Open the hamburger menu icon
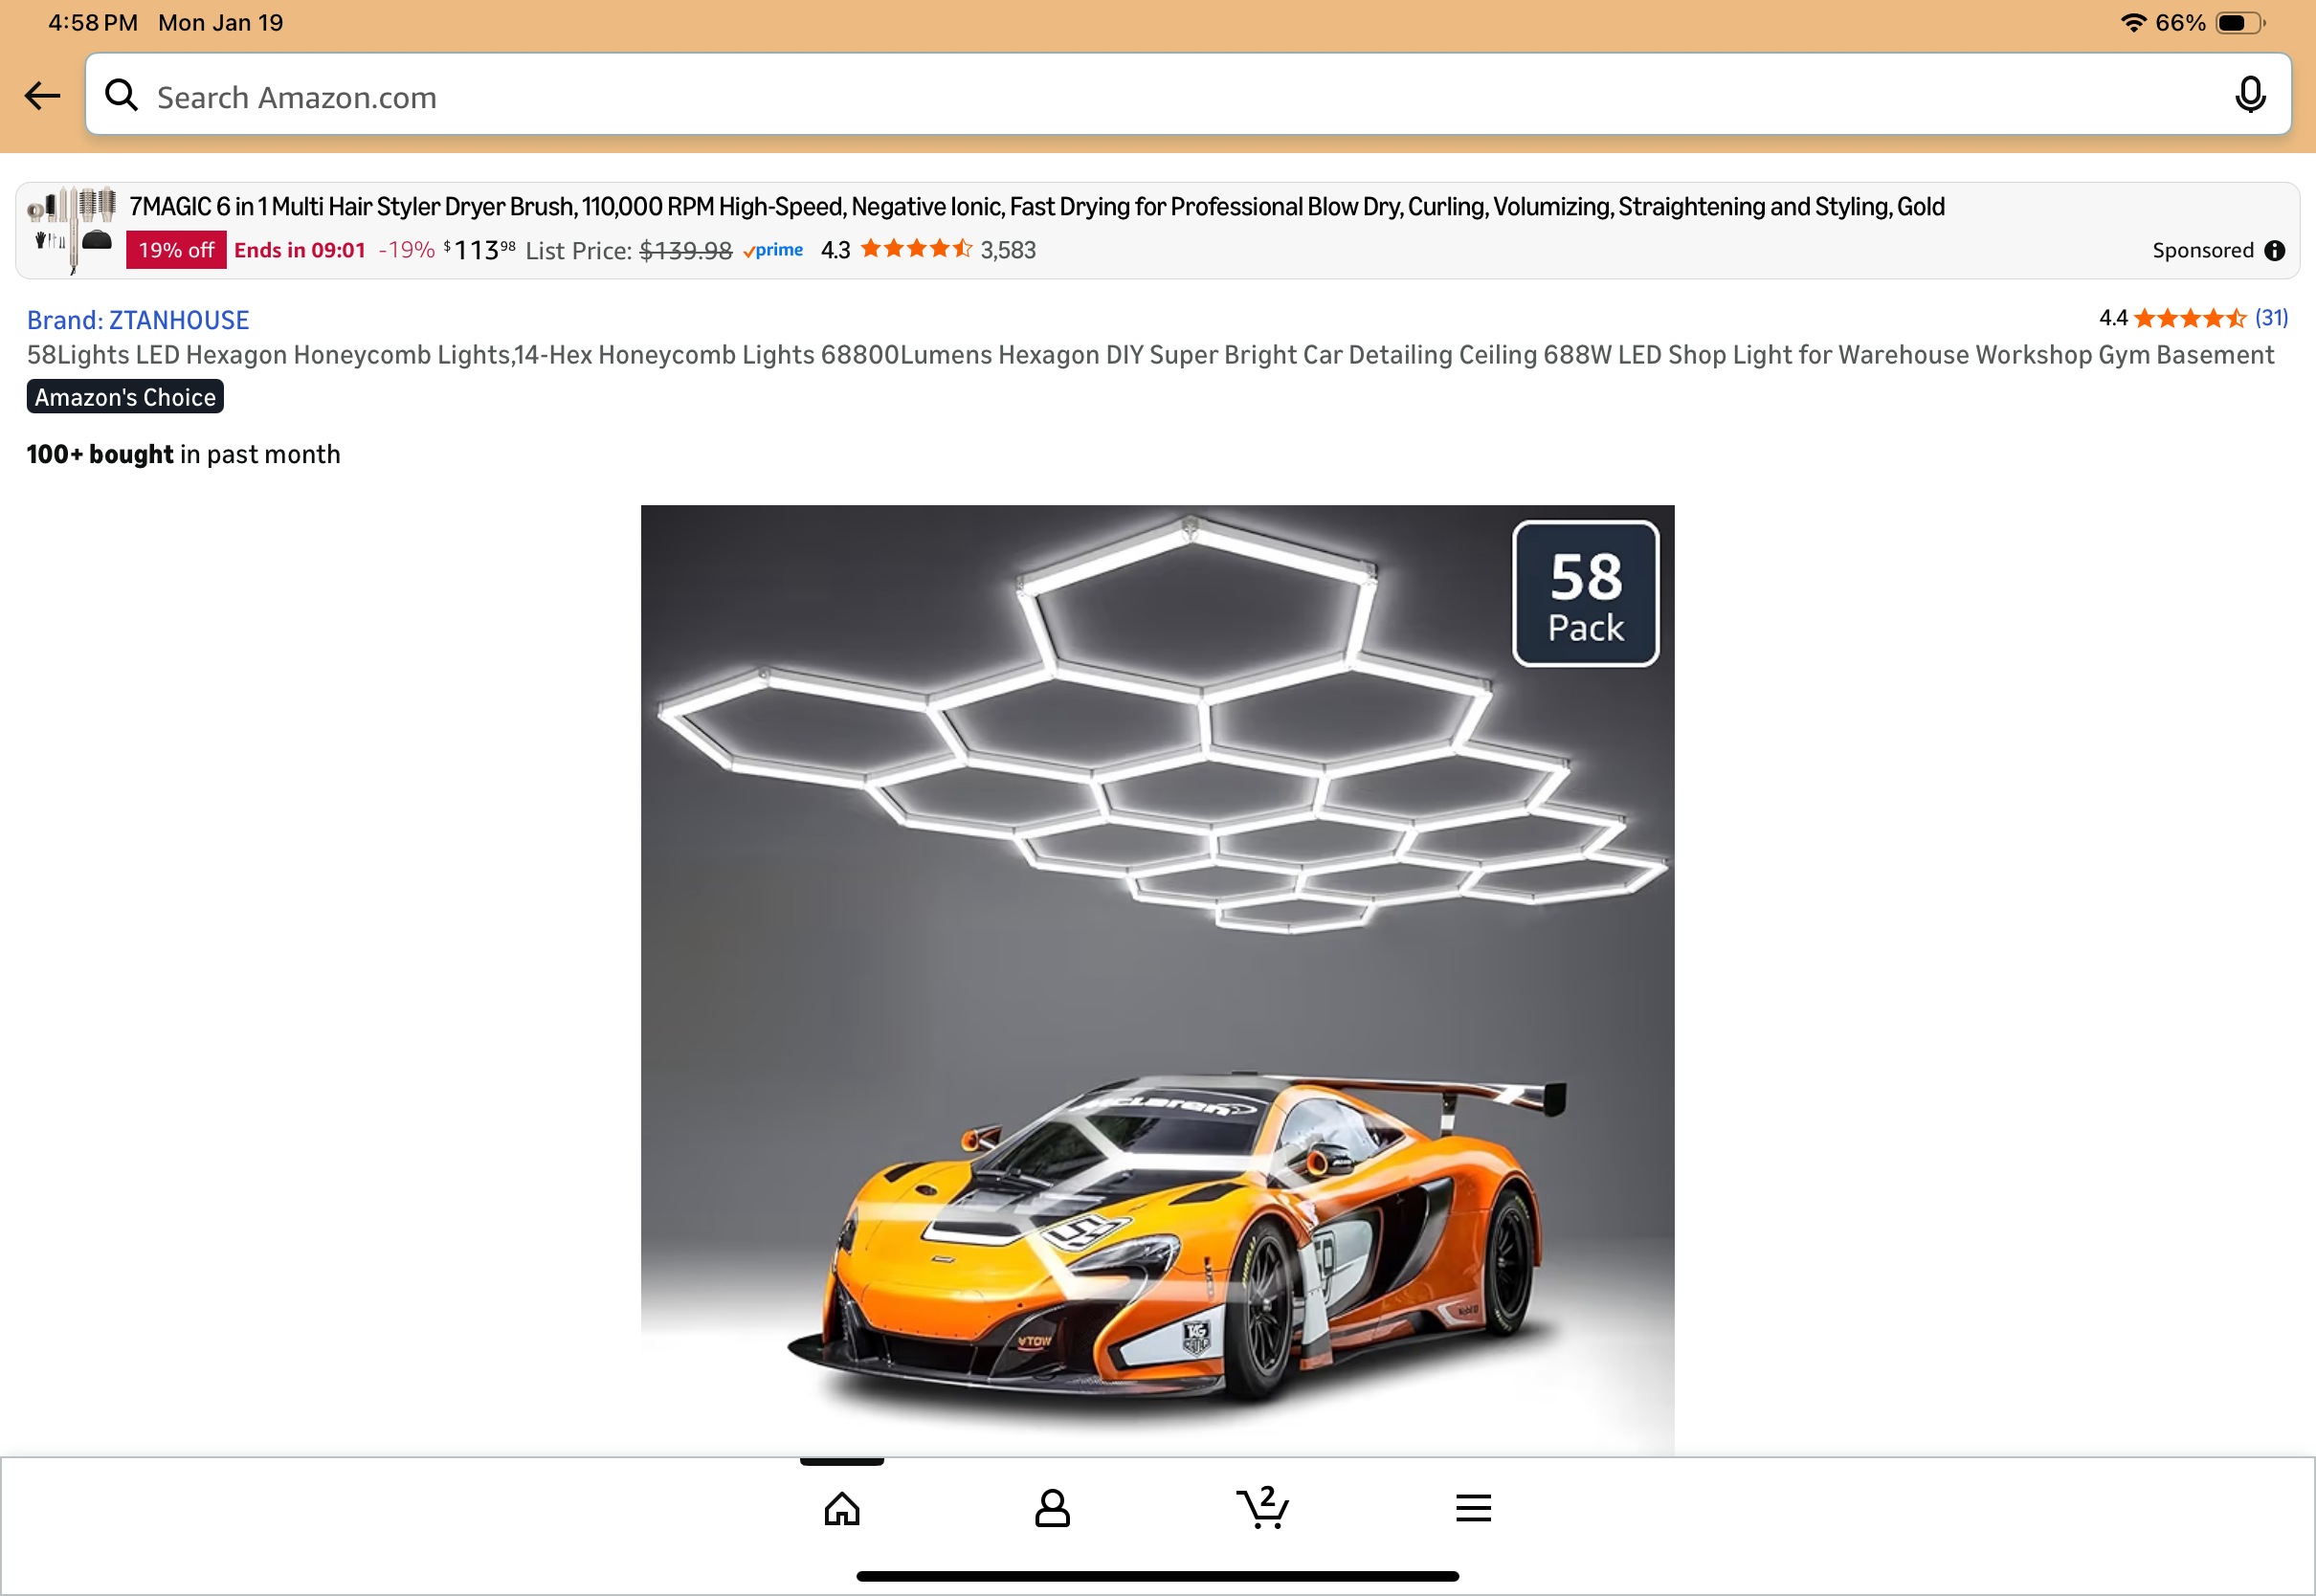Image resolution: width=2316 pixels, height=1596 pixels. [1473, 1508]
